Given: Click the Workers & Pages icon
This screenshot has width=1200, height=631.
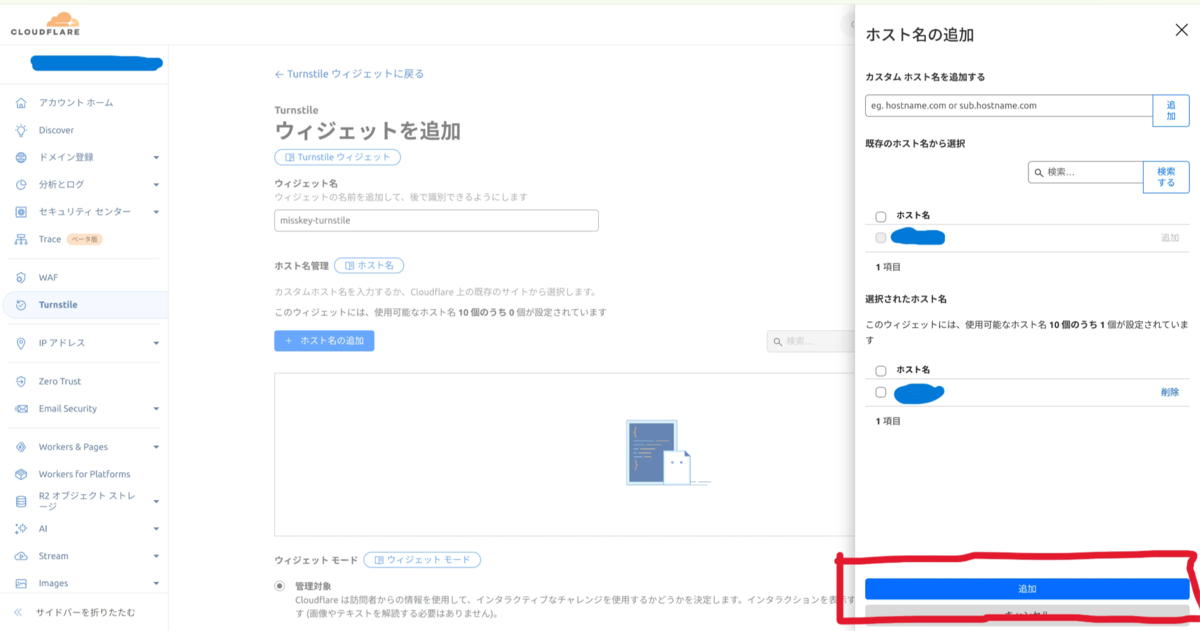Looking at the screenshot, I should click(22, 447).
